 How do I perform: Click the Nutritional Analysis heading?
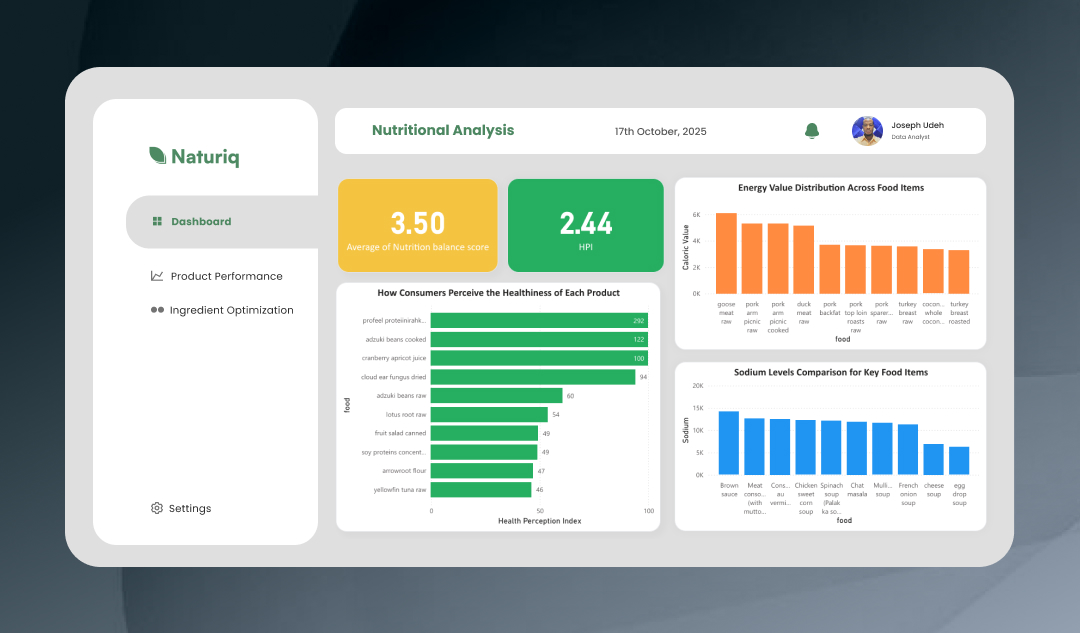(x=443, y=130)
